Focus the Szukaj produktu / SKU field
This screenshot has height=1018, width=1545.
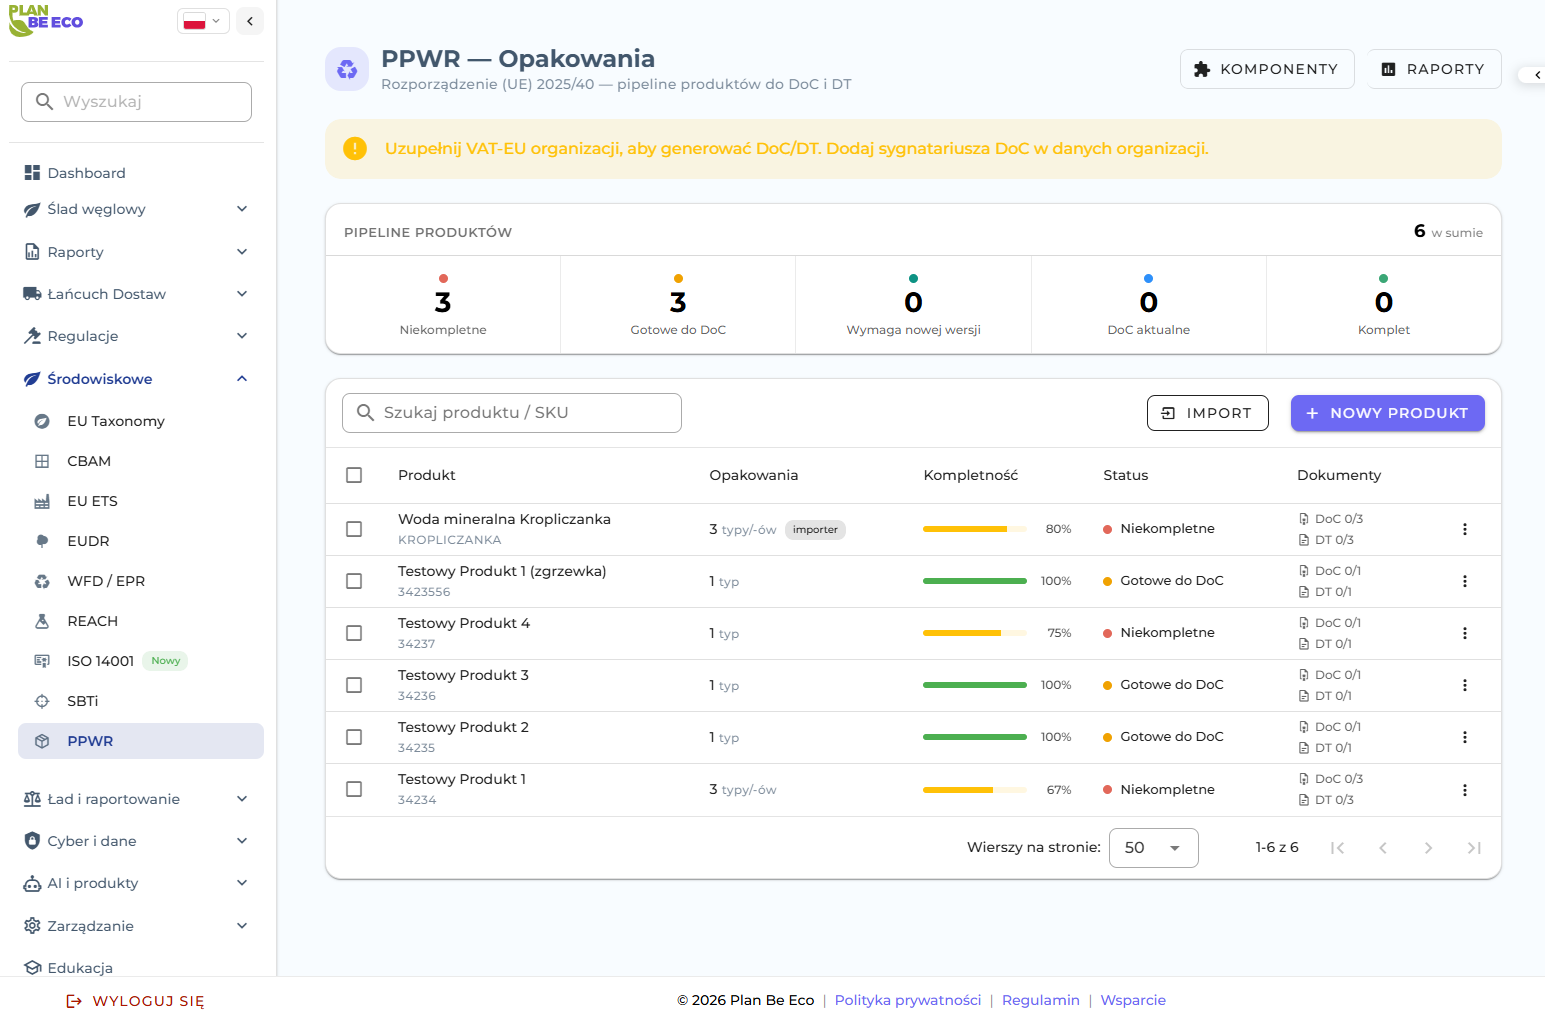point(512,413)
